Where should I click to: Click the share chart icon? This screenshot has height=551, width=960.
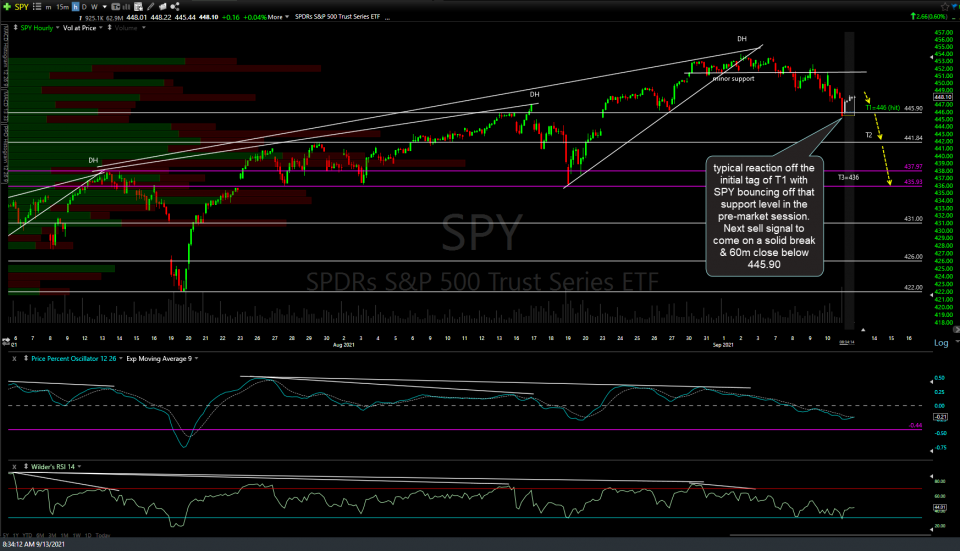tap(175, 7)
